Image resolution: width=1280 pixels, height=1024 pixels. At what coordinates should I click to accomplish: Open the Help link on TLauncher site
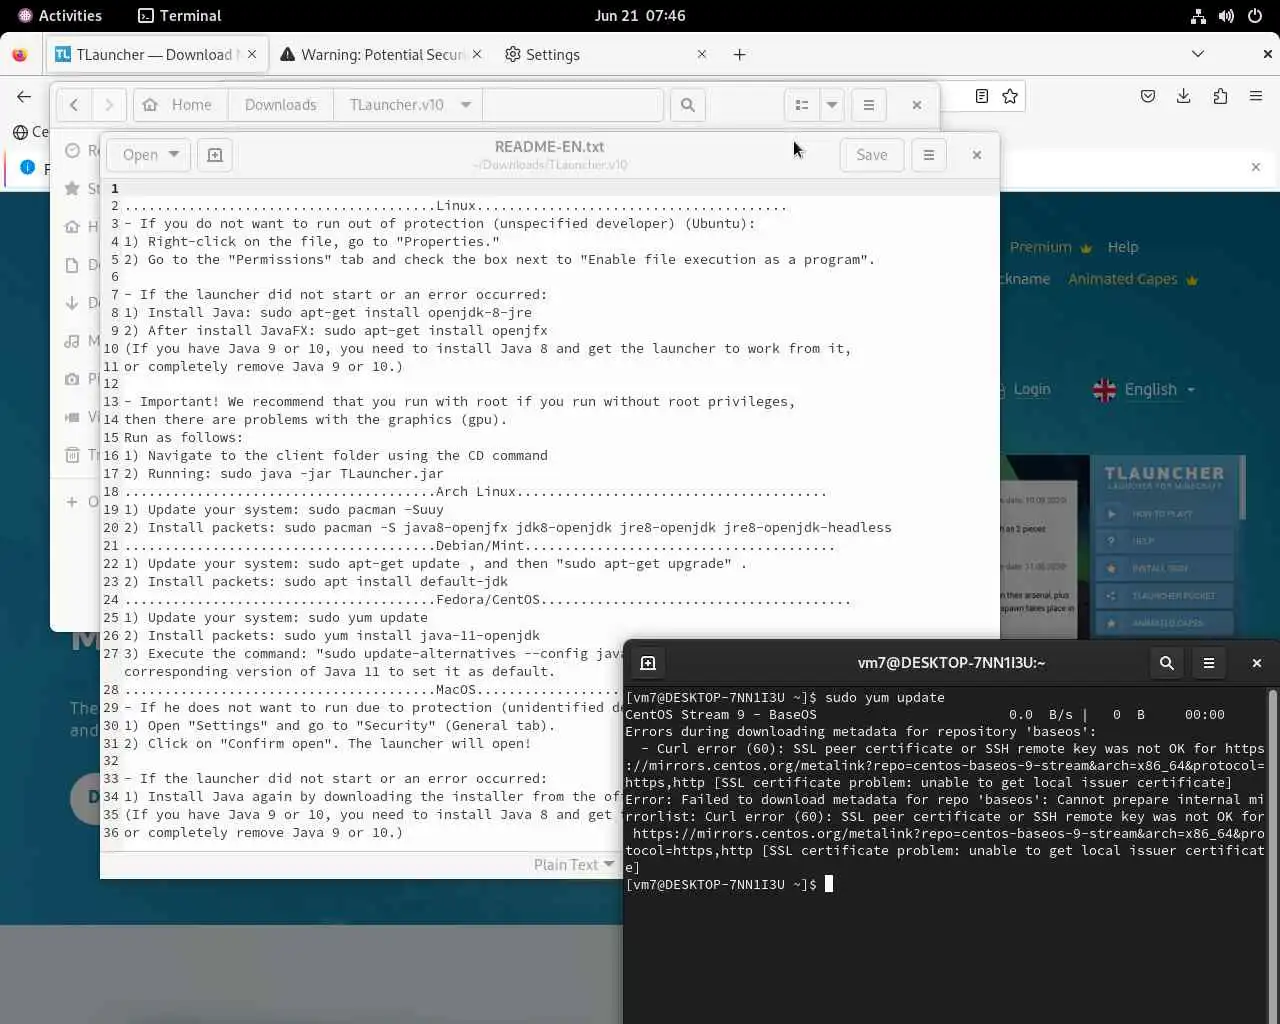point(1123,247)
